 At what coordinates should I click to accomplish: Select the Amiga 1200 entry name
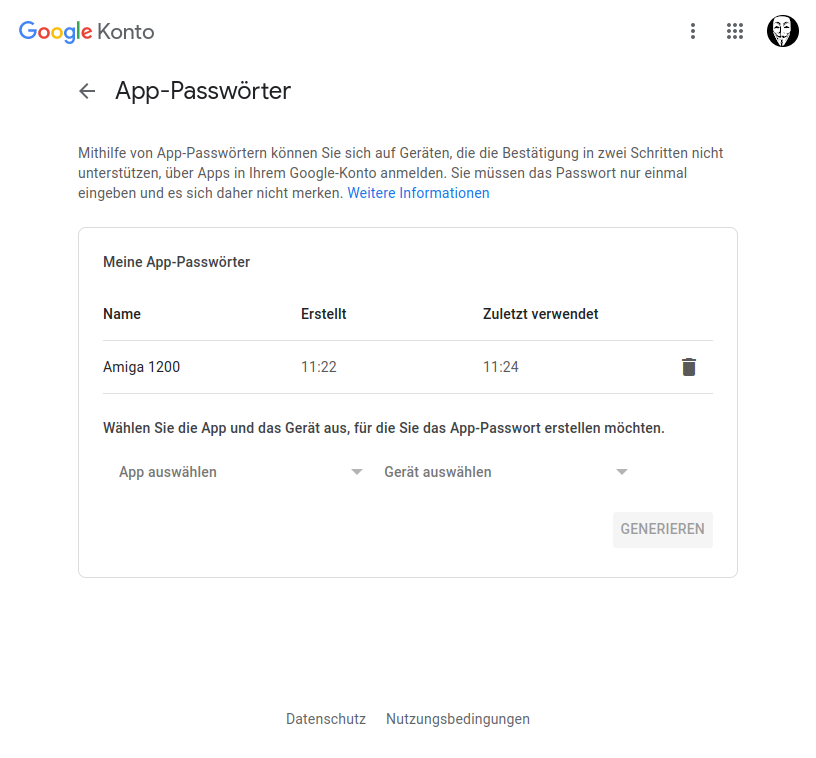pyautogui.click(x=142, y=367)
